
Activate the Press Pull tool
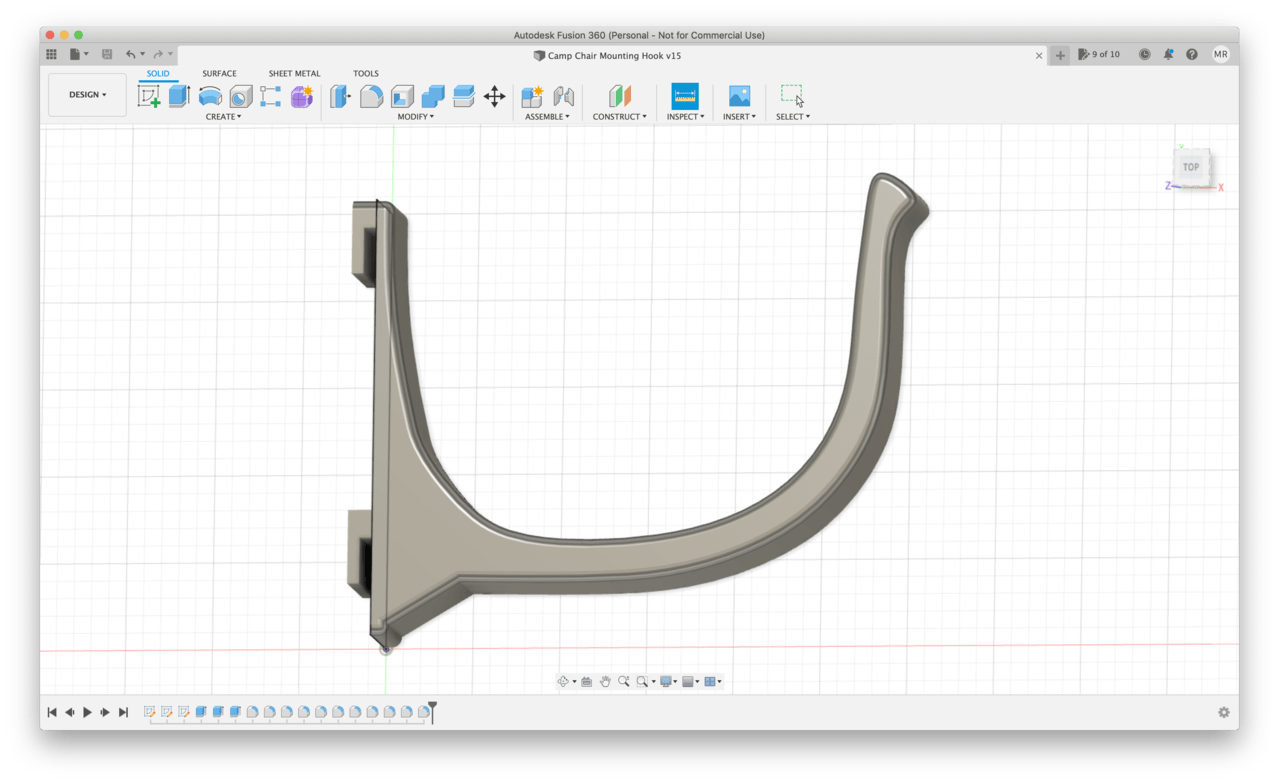[x=341, y=96]
